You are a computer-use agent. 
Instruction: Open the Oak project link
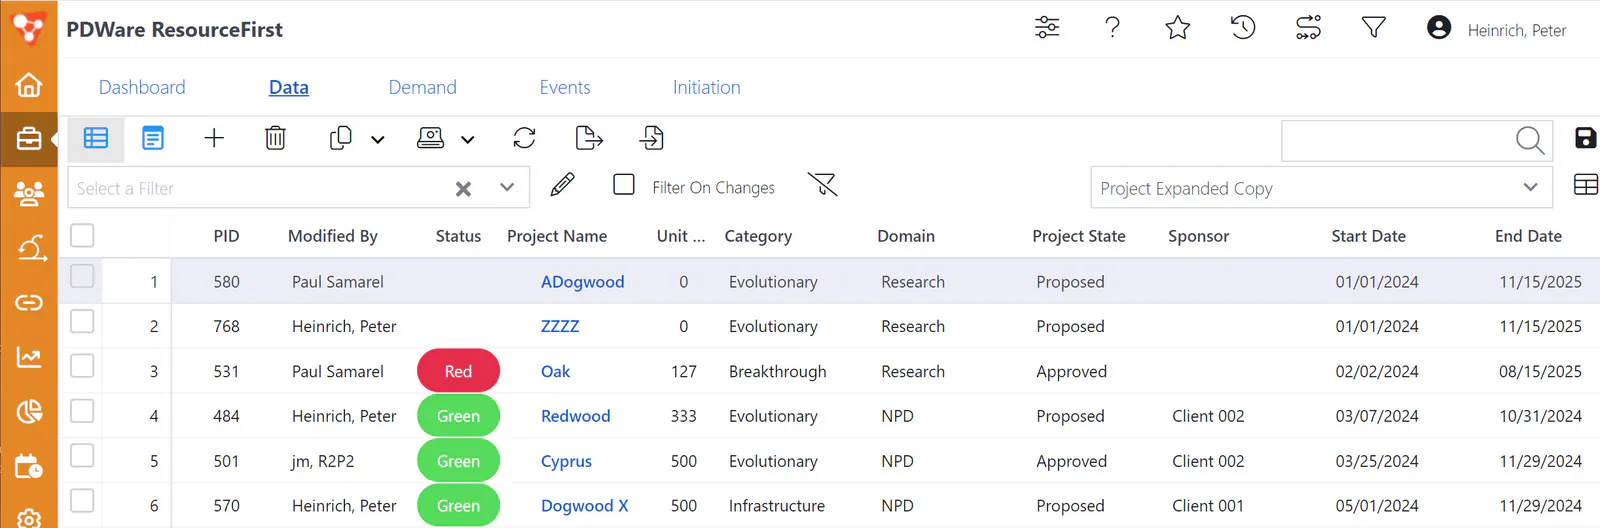point(555,371)
